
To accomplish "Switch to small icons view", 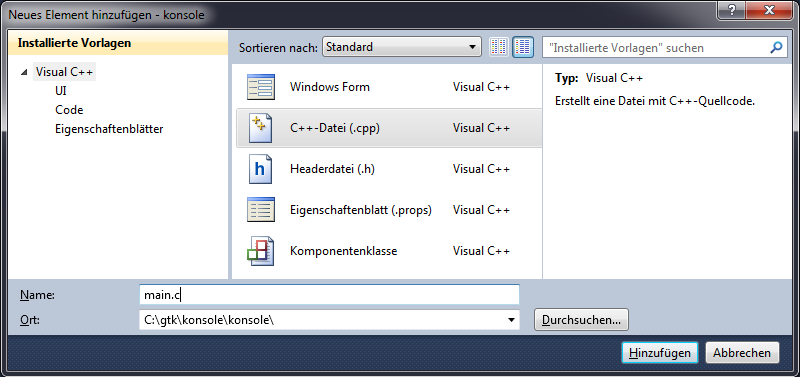I will 499,47.
